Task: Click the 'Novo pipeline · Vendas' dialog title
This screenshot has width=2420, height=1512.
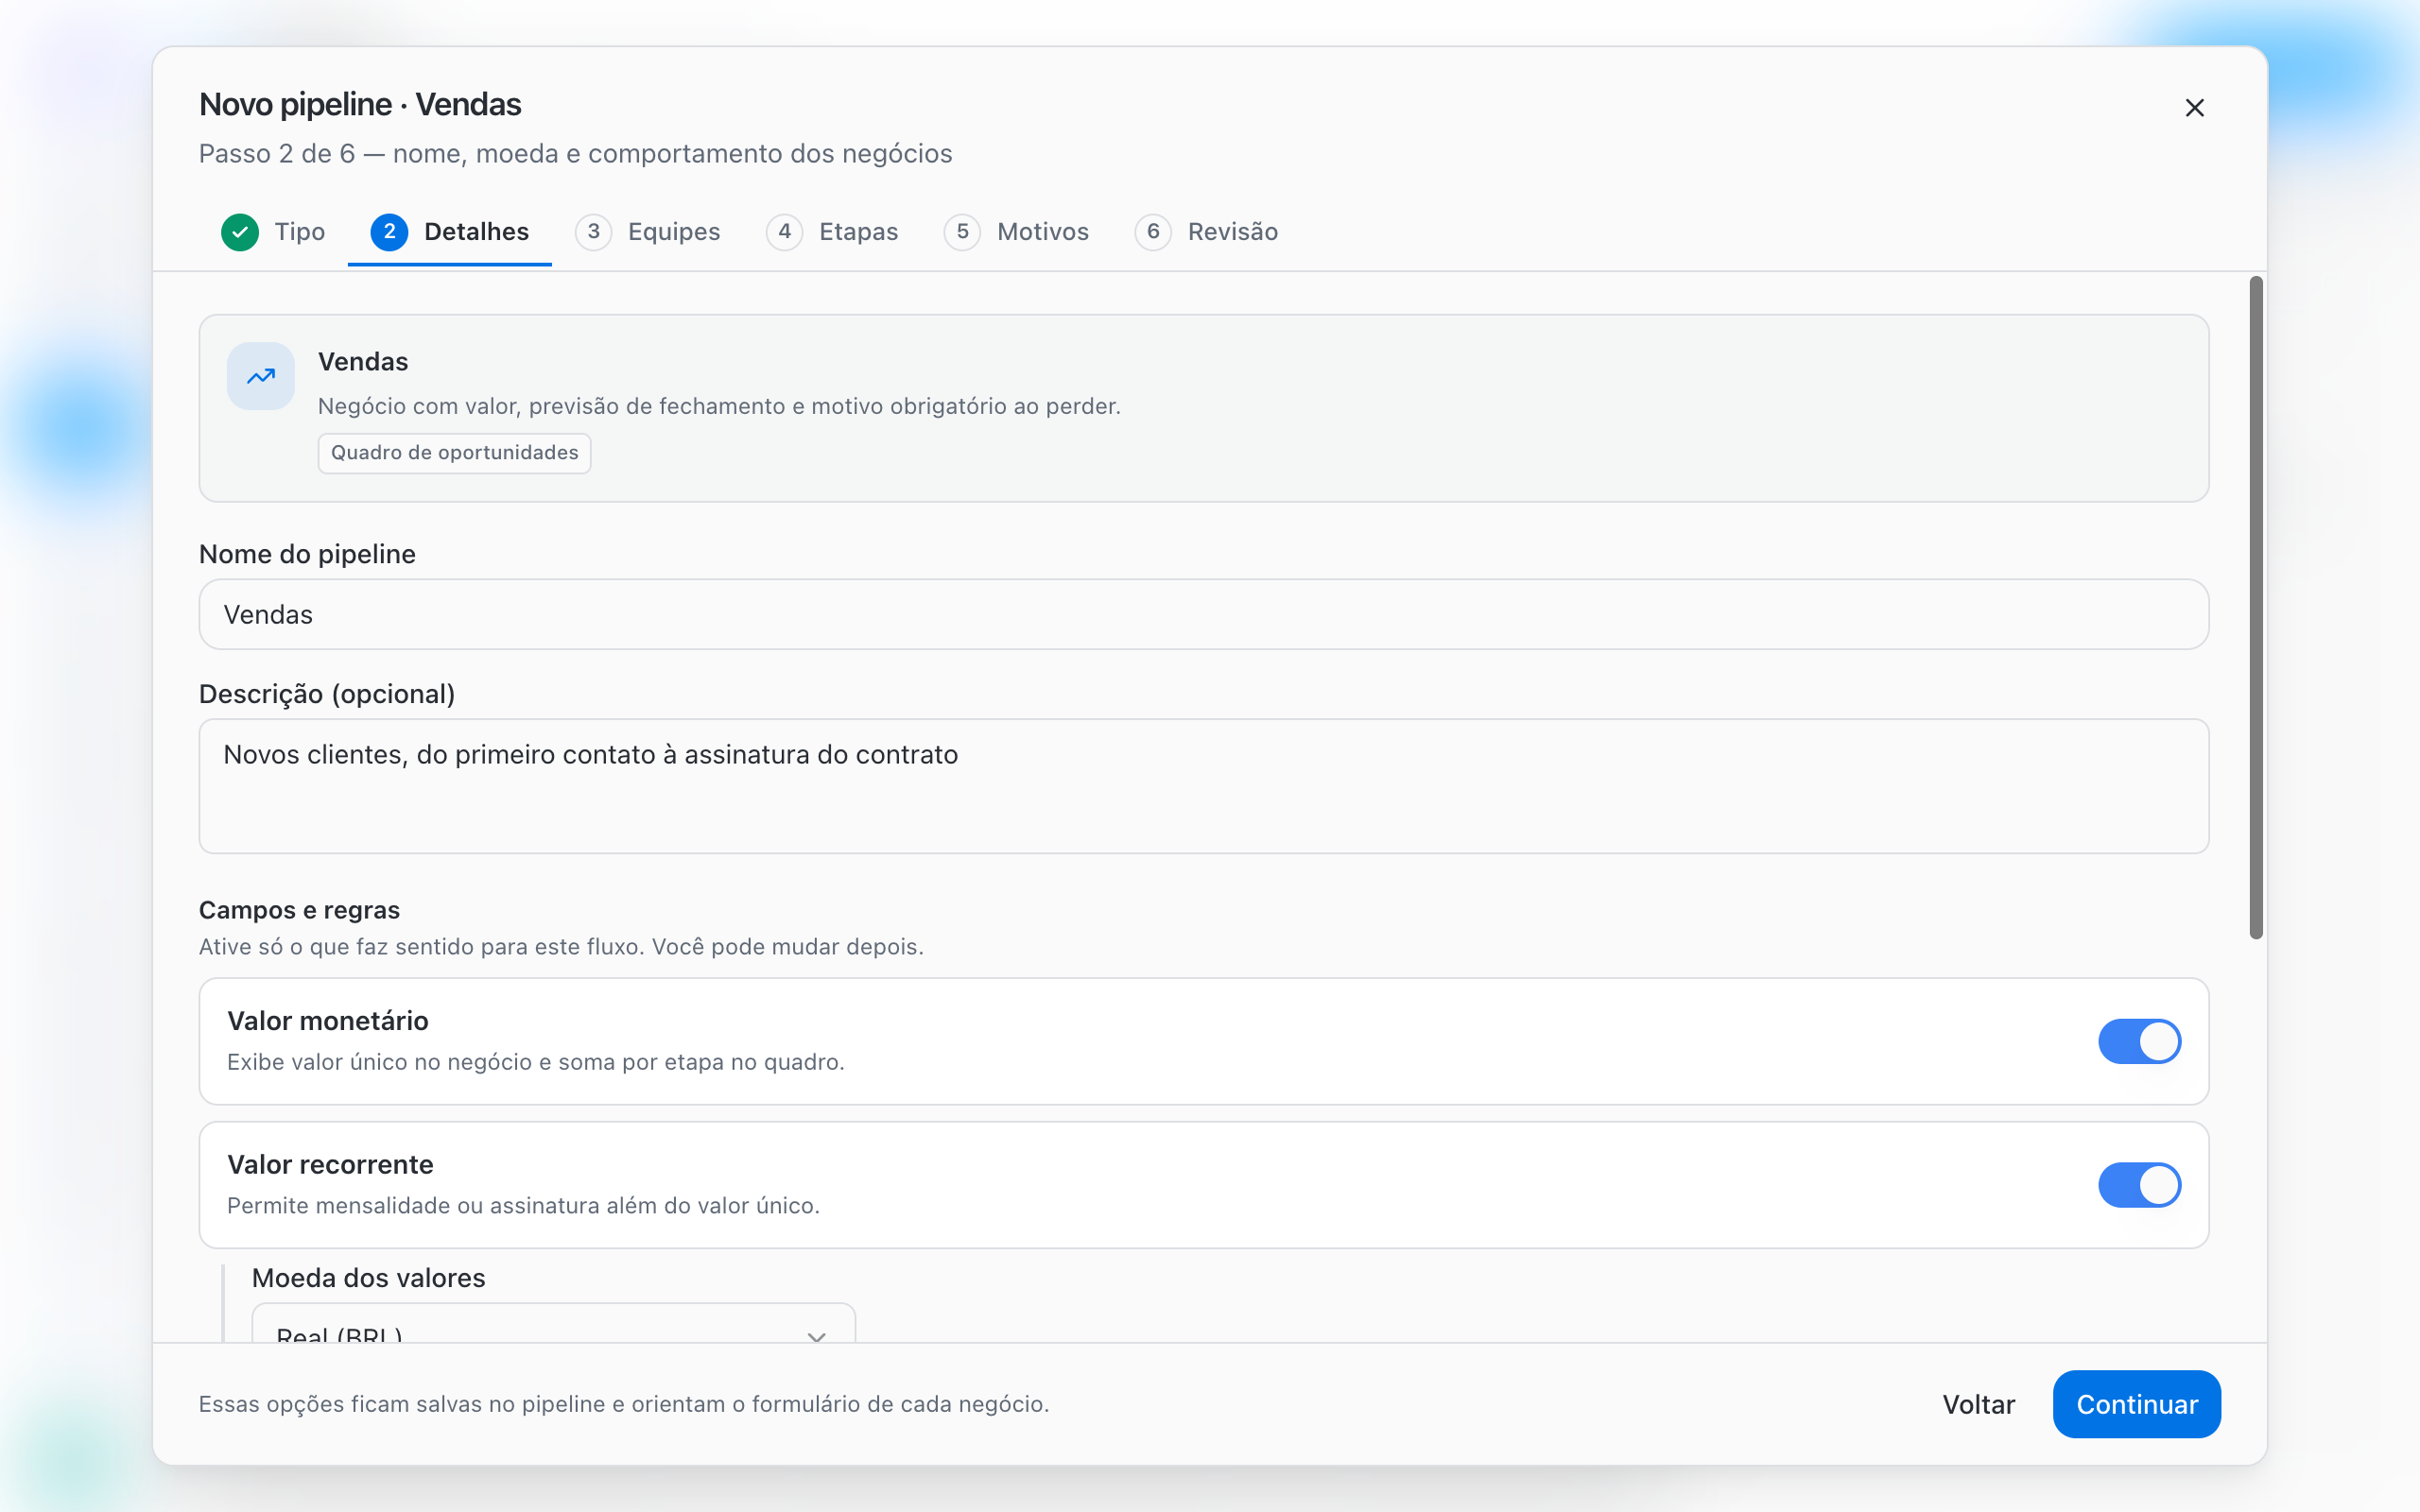Action: coord(360,104)
